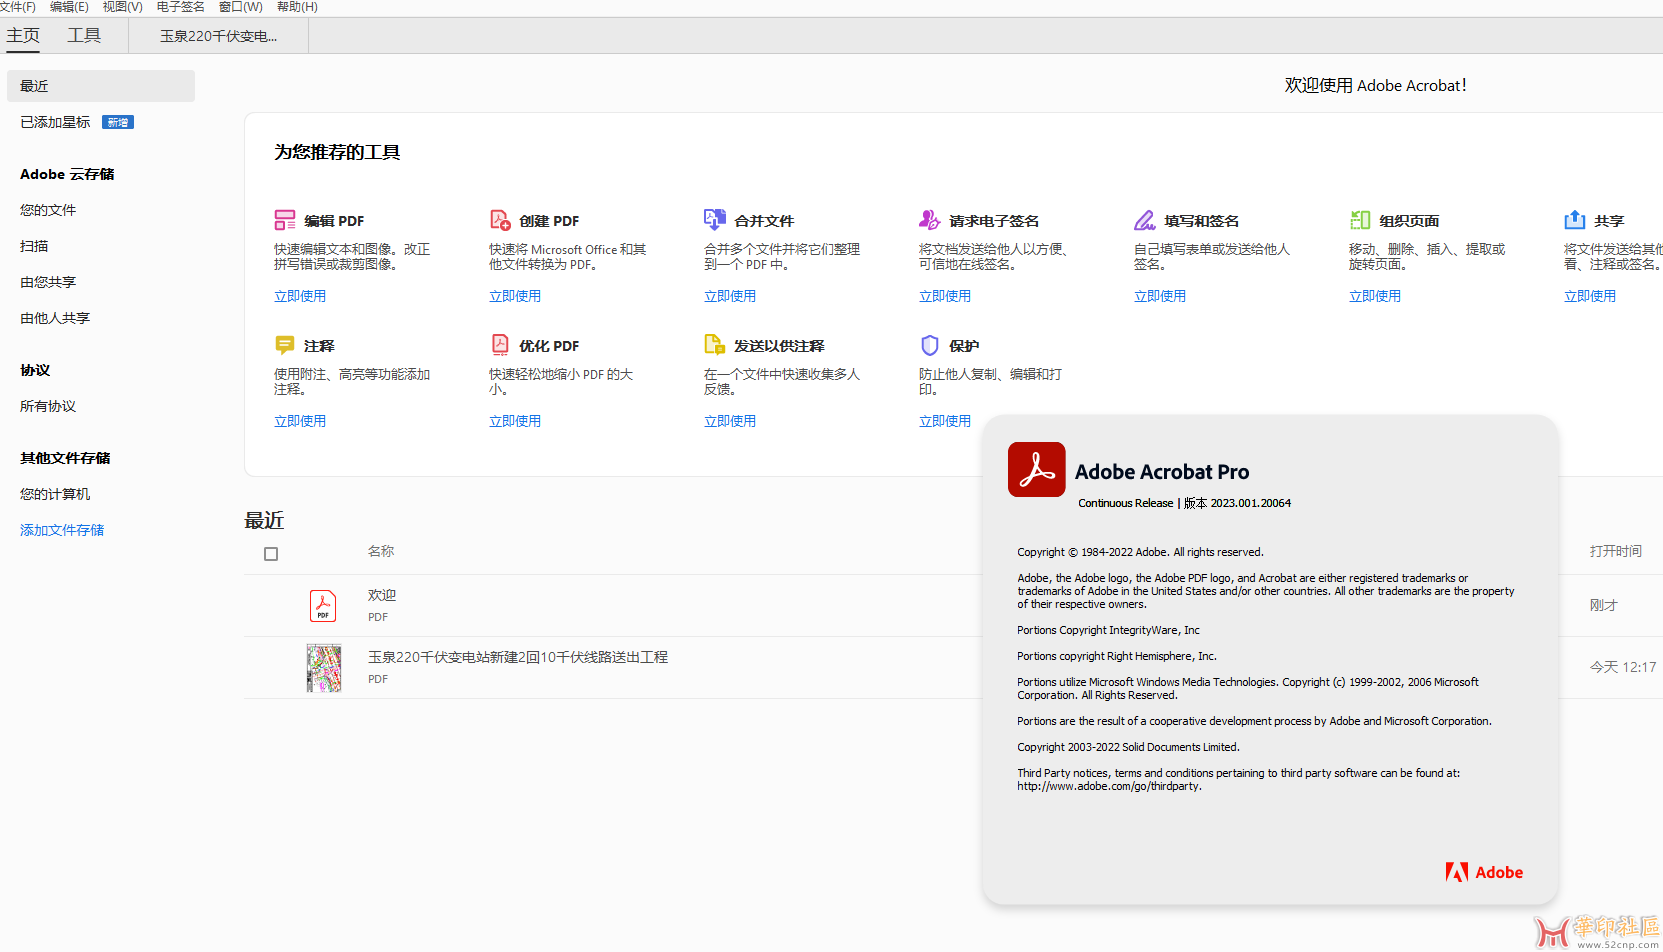
Task: Click the Combine Files (合并文件) icon
Action: 715,220
